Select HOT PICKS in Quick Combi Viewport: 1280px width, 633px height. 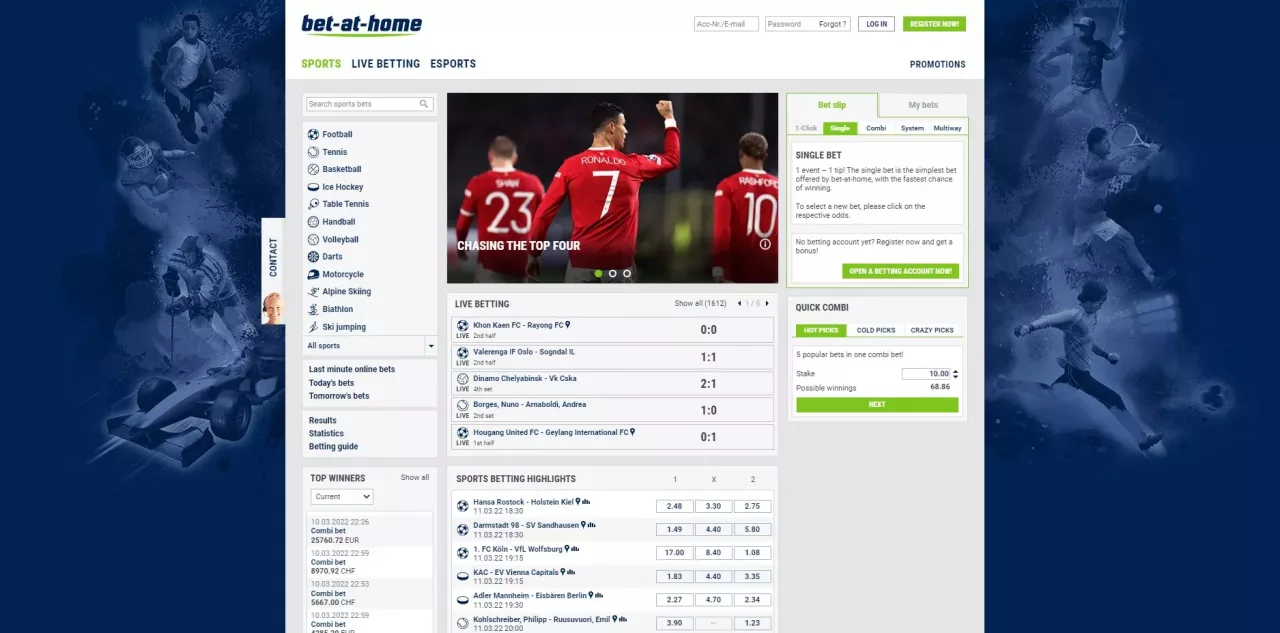click(x=821, y=330)
